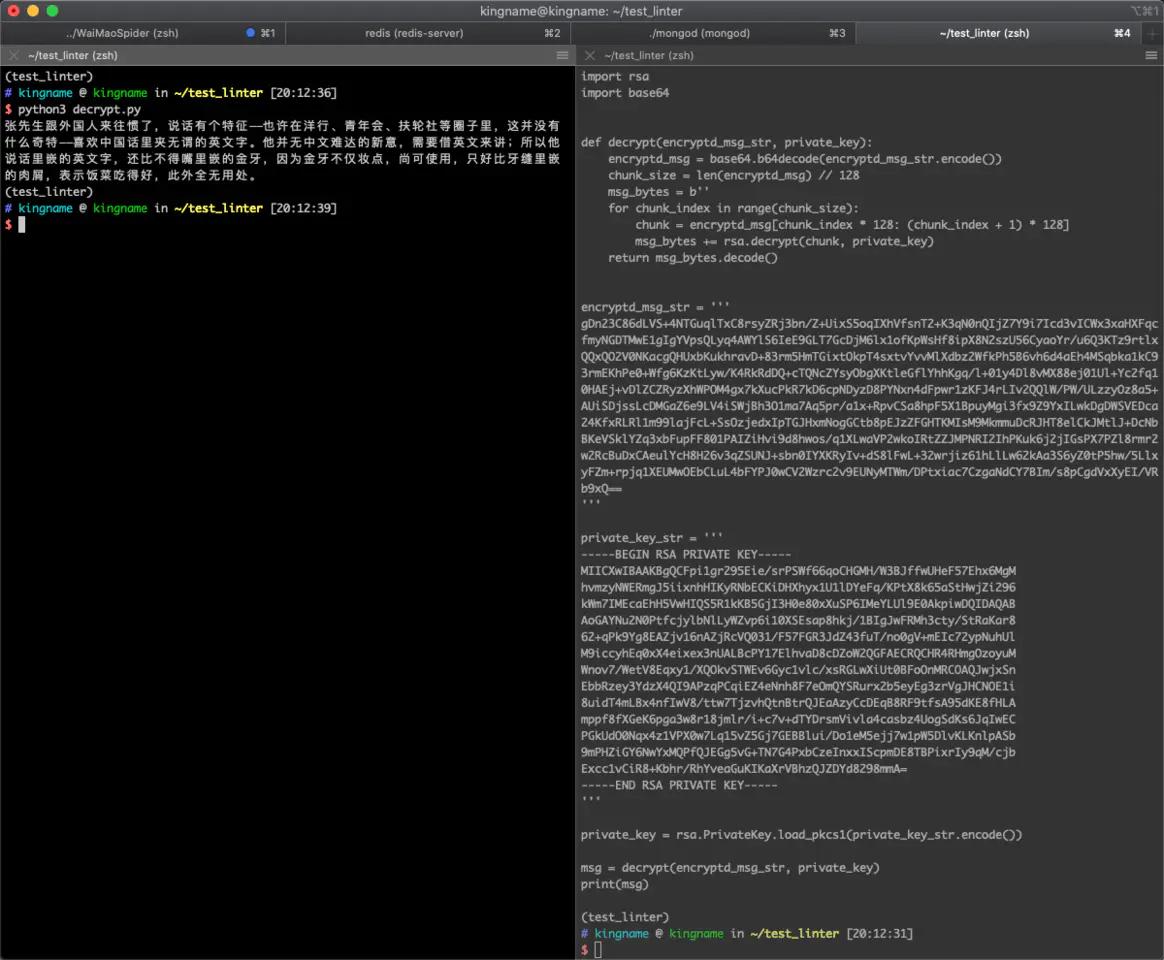Viewport: 1164px width, 960px height.
Task: Switch to the ../WaiMaoSpider (zsh) tab
Action: [122, 33]
